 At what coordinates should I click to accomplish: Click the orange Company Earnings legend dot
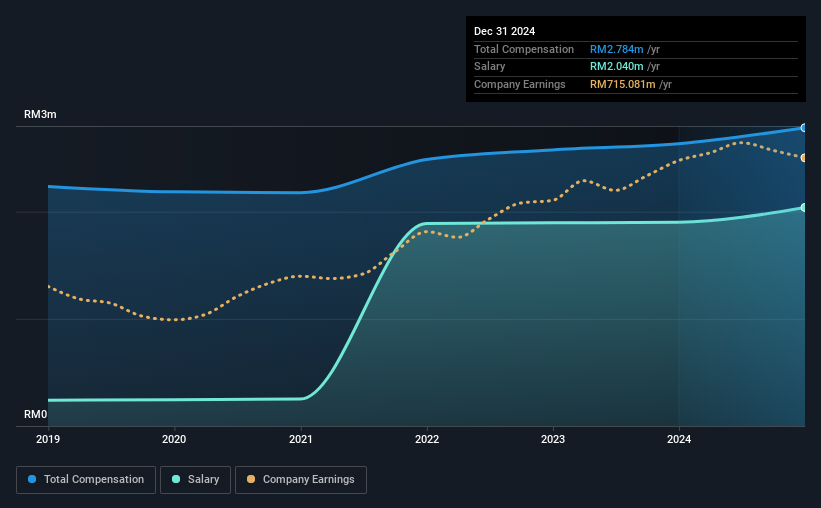(x=251, y=479)
